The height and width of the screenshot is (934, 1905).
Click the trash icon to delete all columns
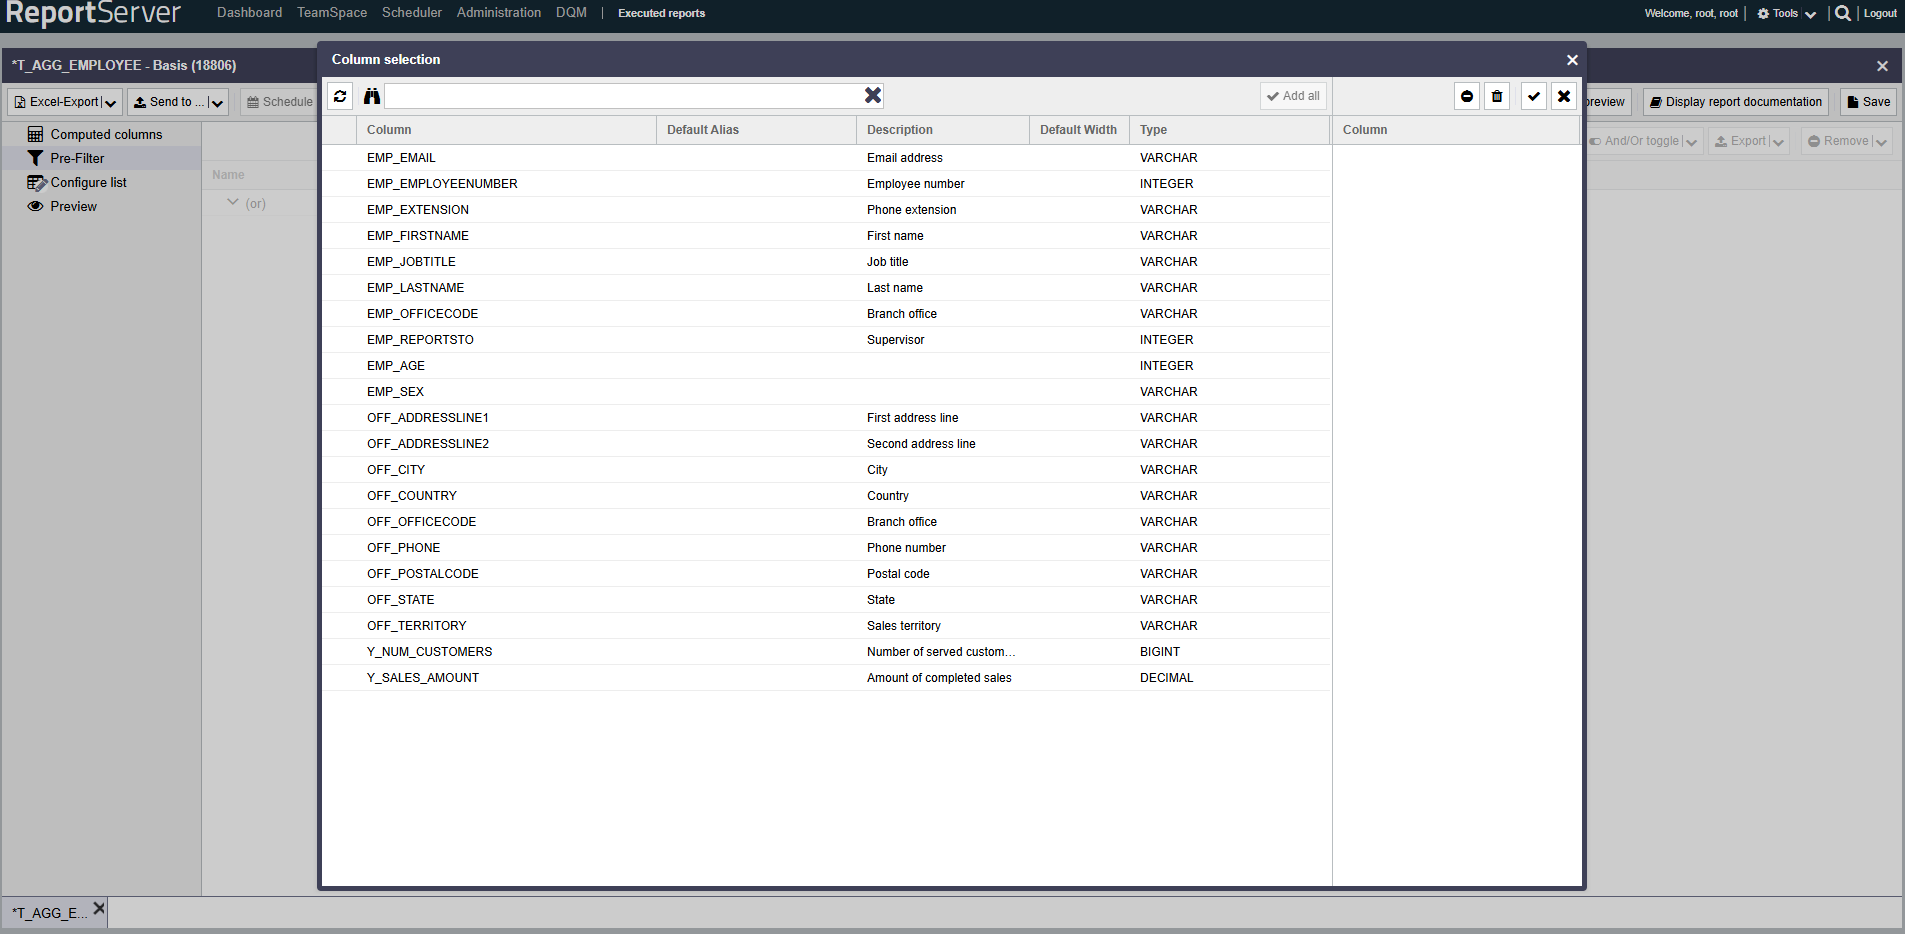(1496, 96)
